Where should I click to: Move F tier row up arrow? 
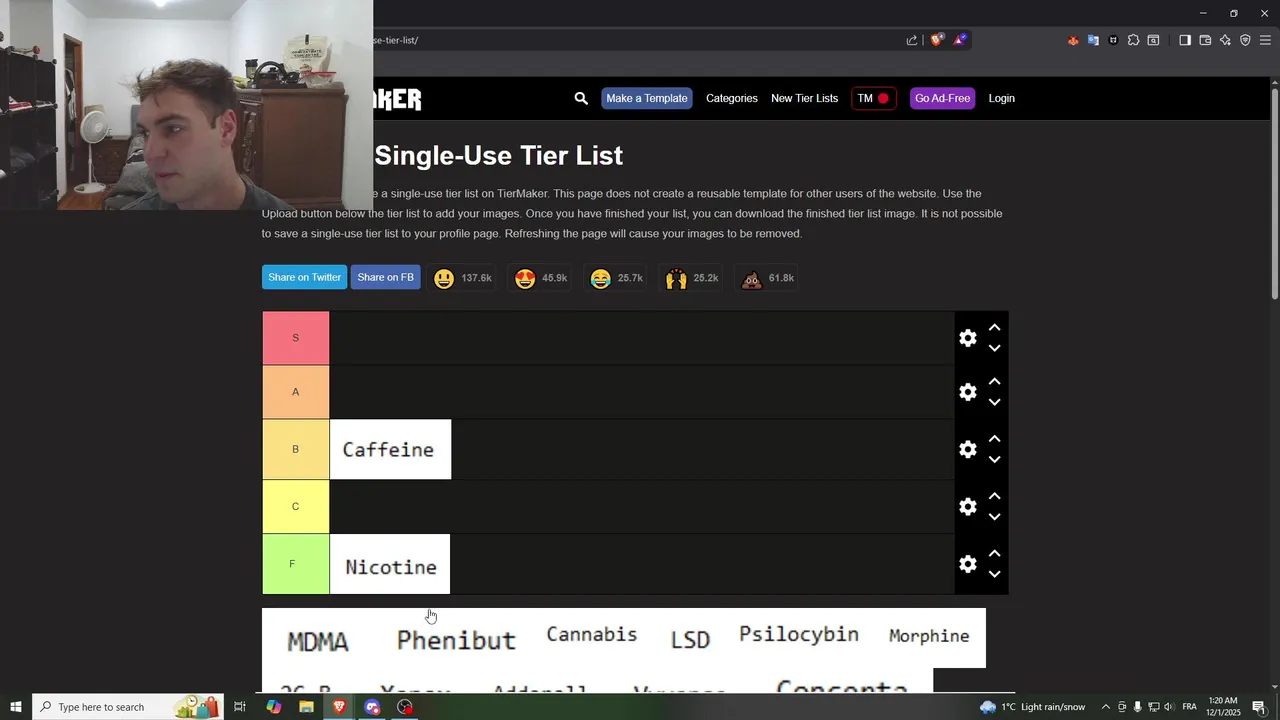[995, 553]
